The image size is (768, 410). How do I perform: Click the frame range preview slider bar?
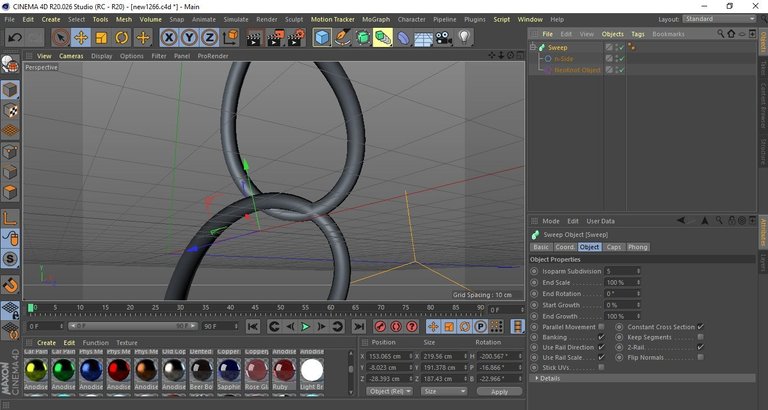[133, 326]
